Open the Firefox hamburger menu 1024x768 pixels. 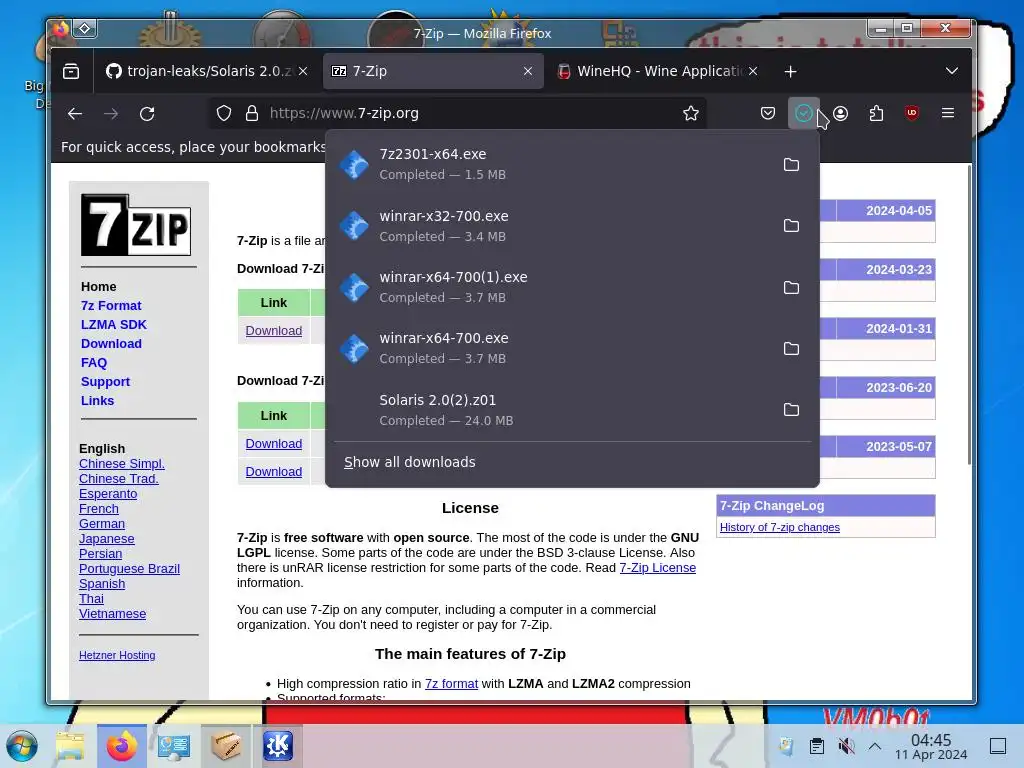click(948, 114)
